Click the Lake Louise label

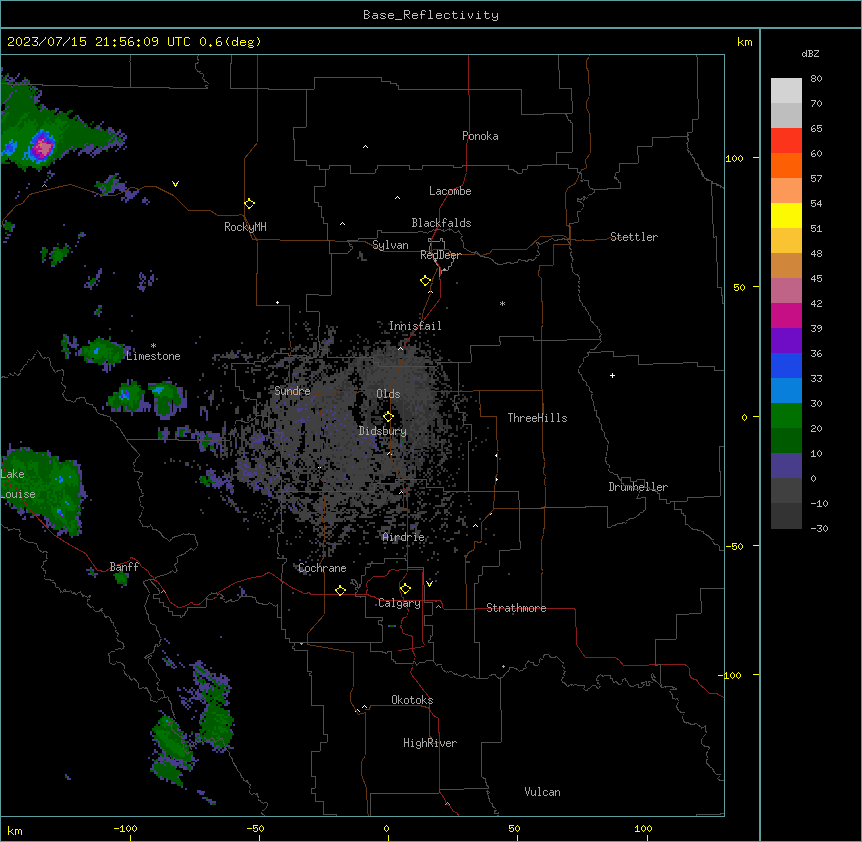(x=18, y=484)
